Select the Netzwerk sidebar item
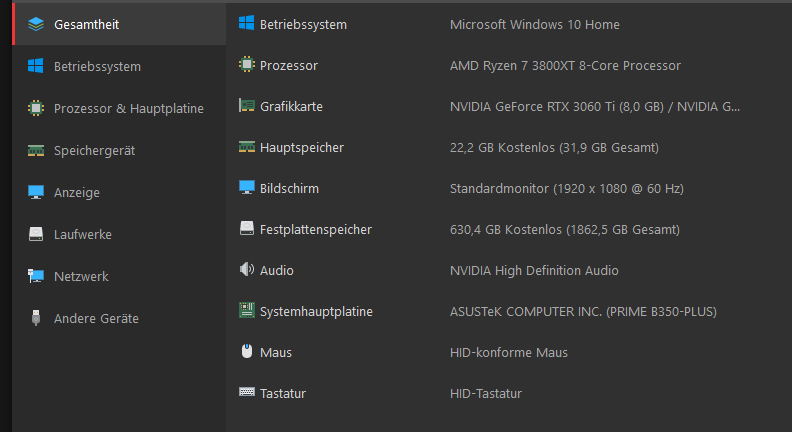Viewport: 792px width, 432px height. 119,276
